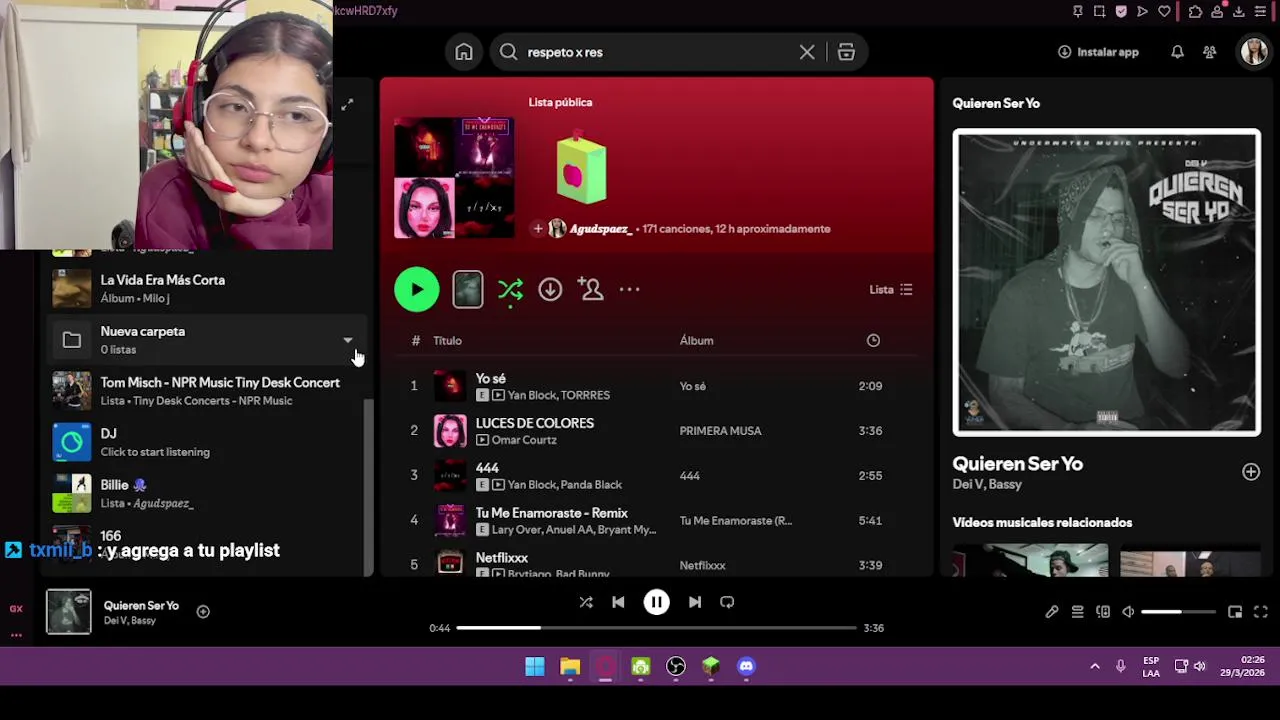Image resolution: width=1280 pixels, height=720 pixels.
Task: Enter full screen mode
Action: point(1261,612)
